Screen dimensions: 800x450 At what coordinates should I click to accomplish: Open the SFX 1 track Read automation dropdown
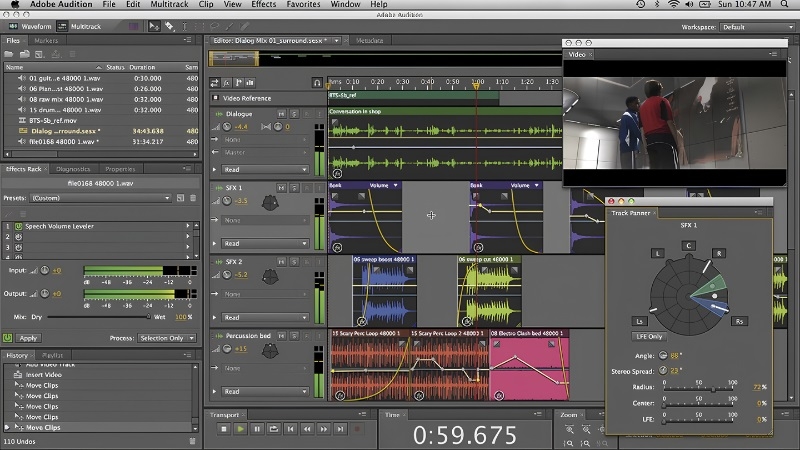[265, 243]
